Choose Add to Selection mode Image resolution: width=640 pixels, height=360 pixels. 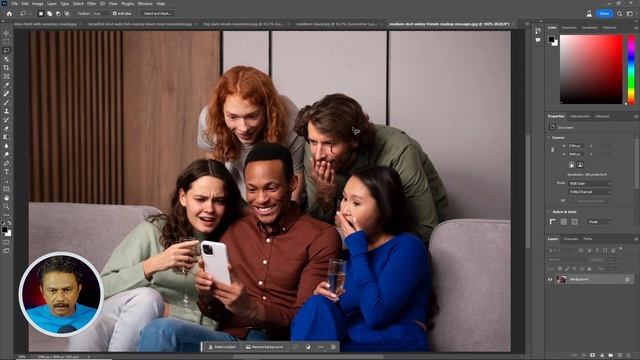[x=49, y=13]
